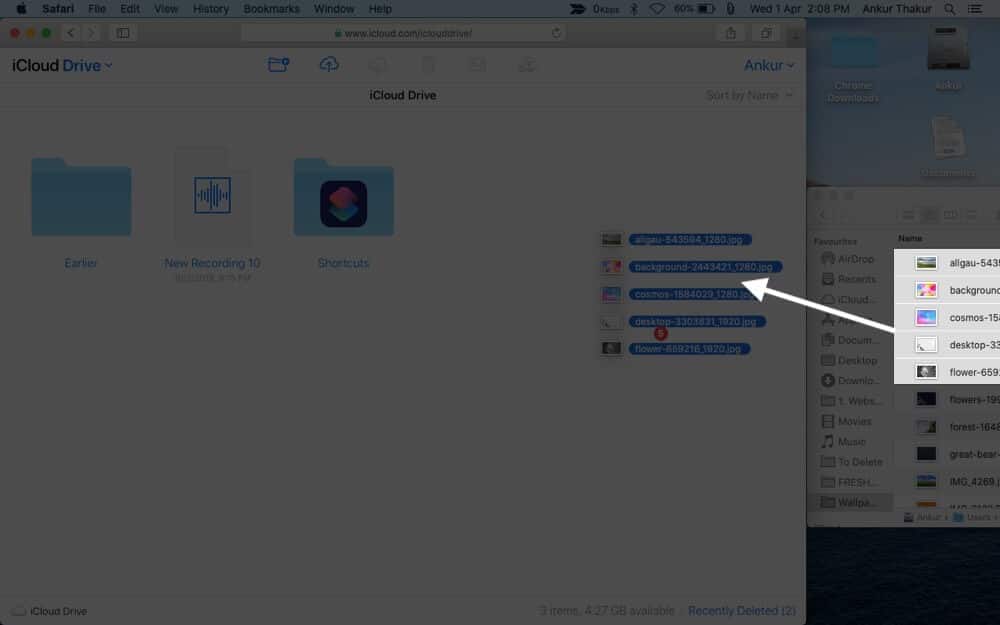
Task: Select the desktop image file in Finder
Action: (947, 345)
